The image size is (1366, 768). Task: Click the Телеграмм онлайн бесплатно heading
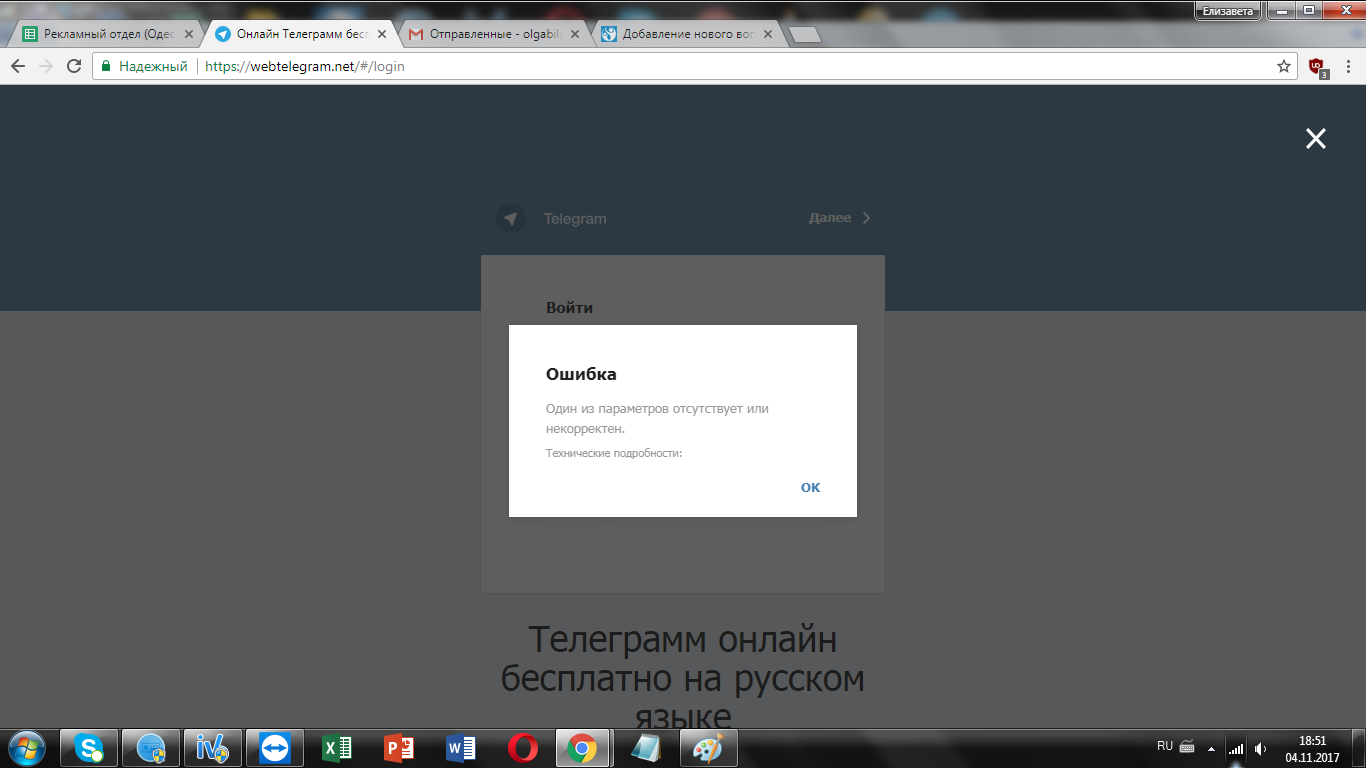click(x=682, y=678)
